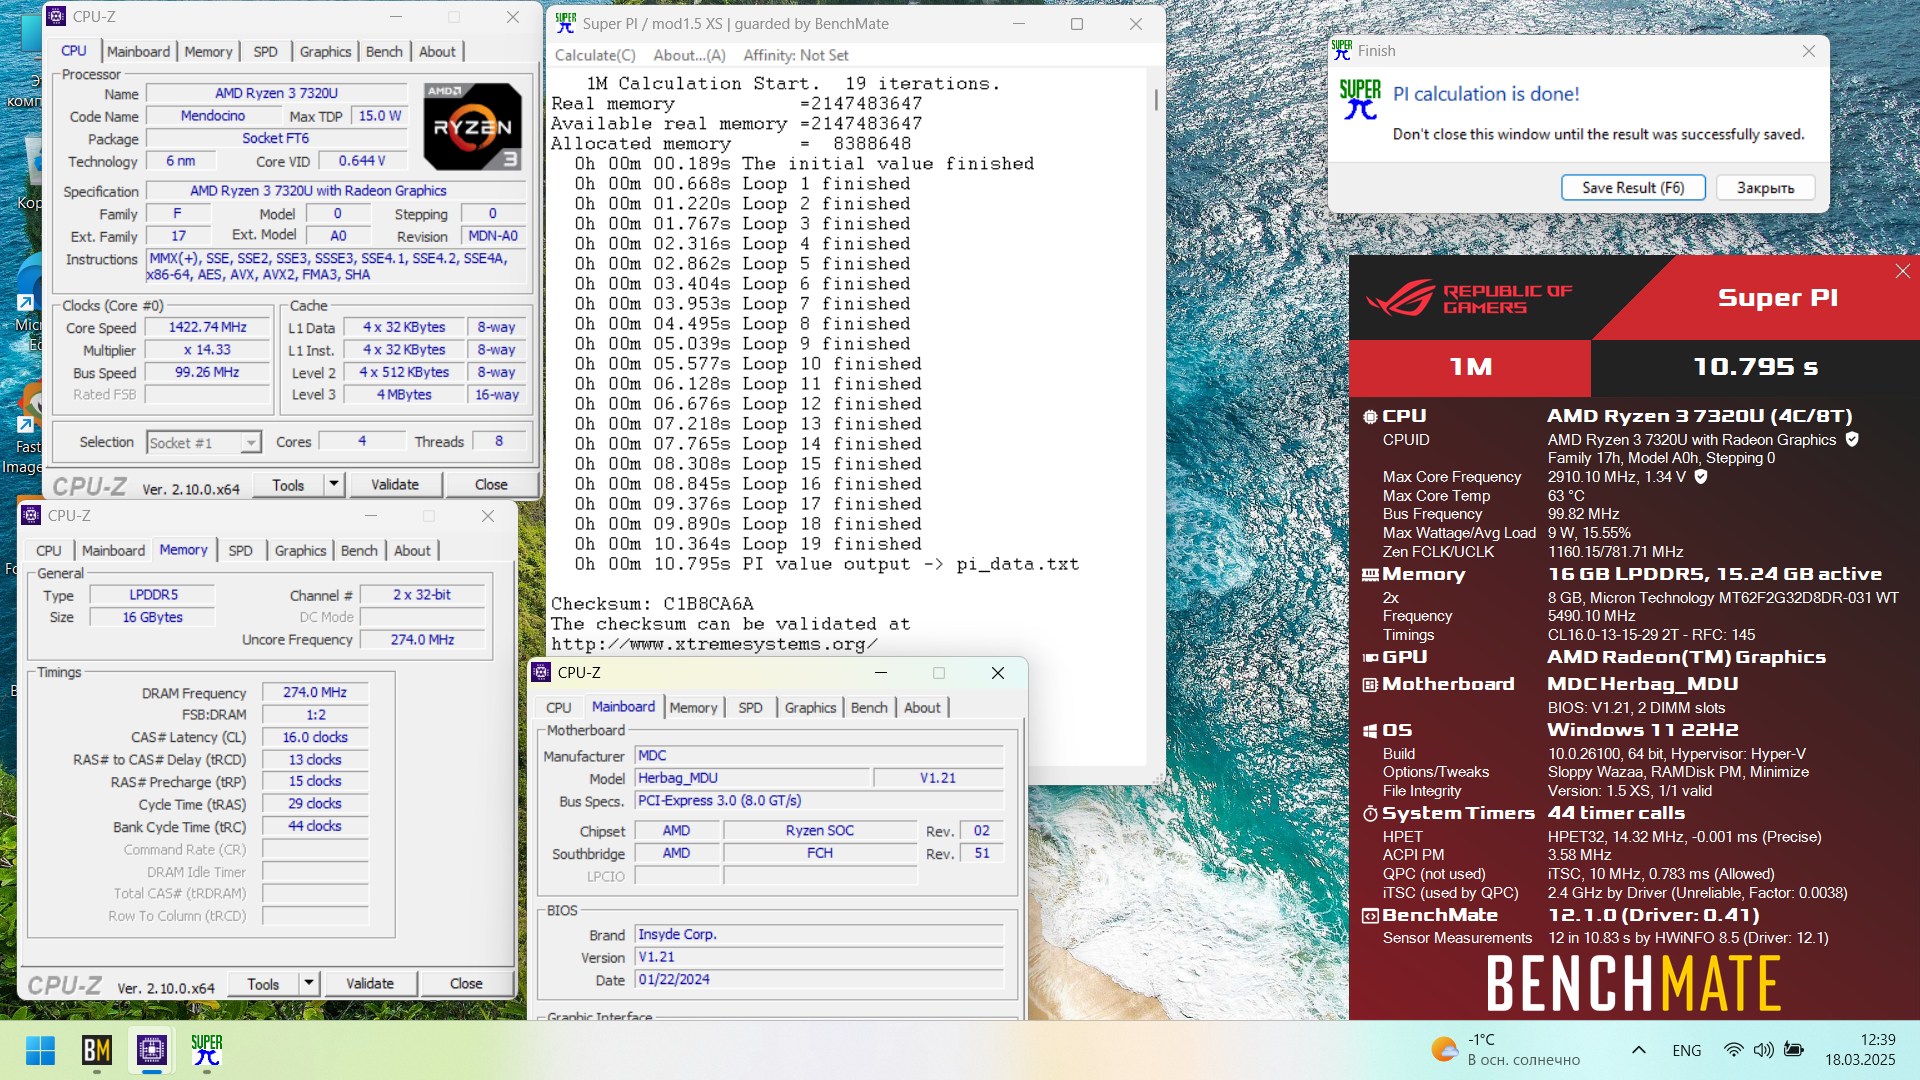This screenshot has width=1920, height=1080.
Task: Minimize the Mainboard CPU-Z window
Action: (881, 673)
